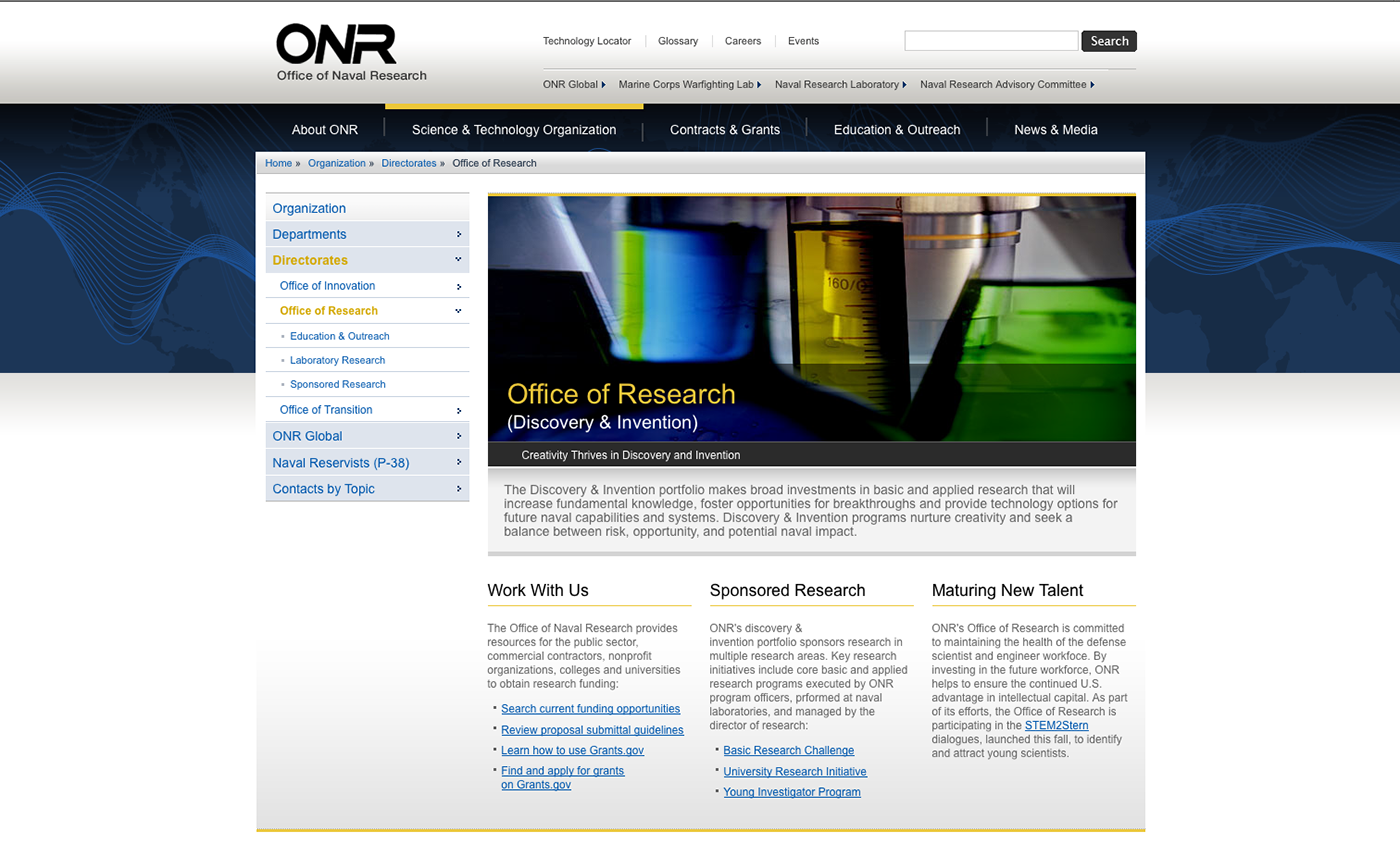The width and height of the screenshot is (1400, 844).
Task: Open News & Media menu
Action: tap(1056, 129)
